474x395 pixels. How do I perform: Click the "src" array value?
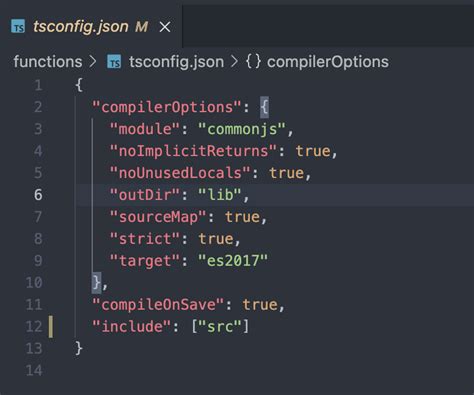tap(220, 327)
